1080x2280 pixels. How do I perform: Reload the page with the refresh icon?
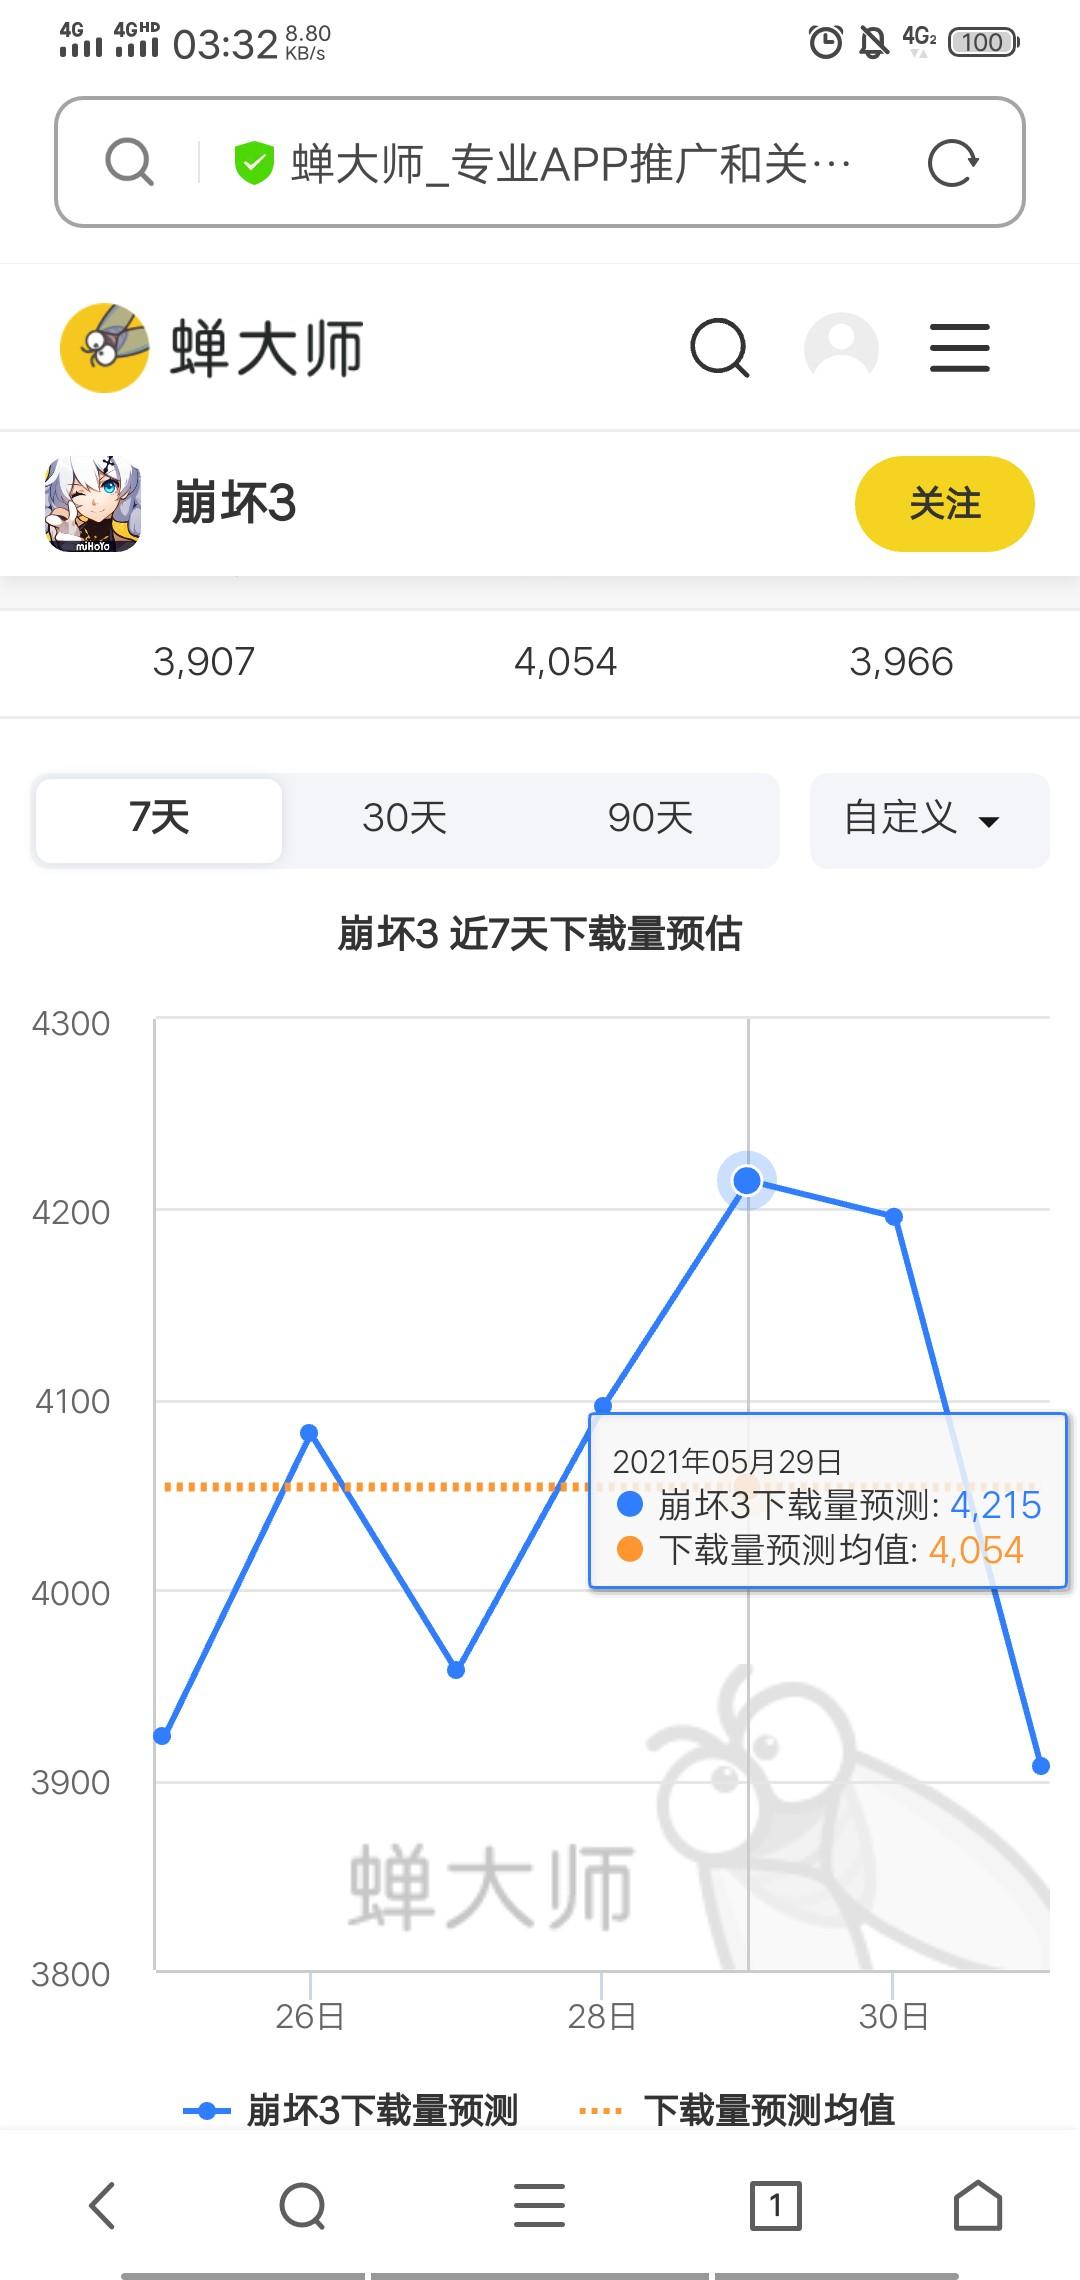952,163
